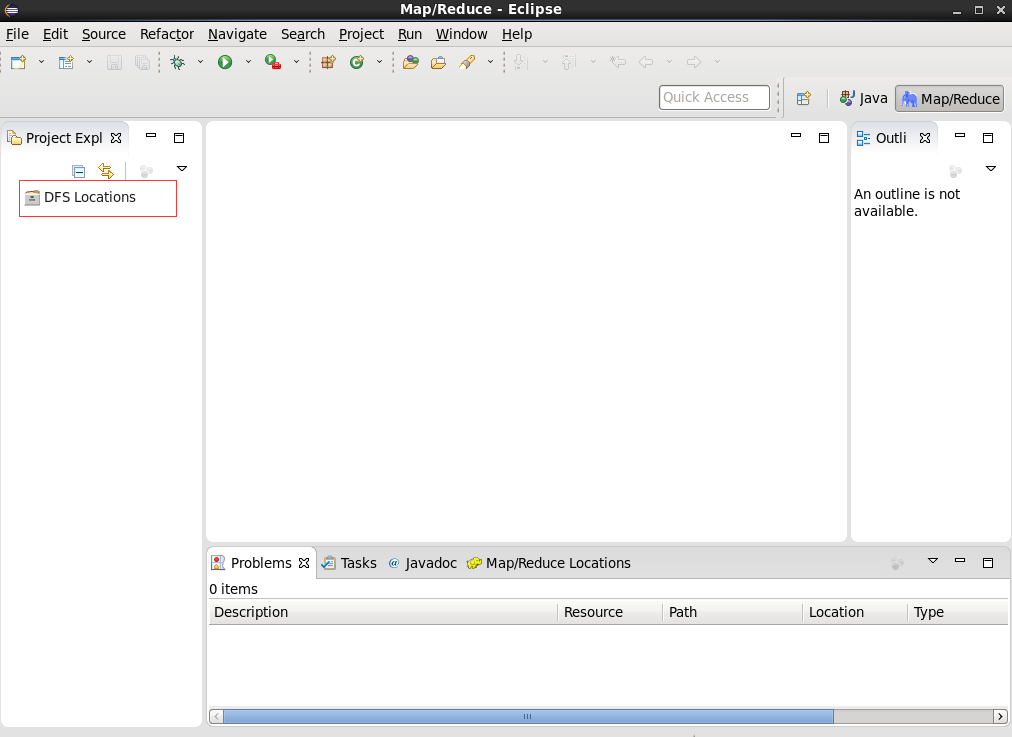Activate the Map/Reduce perspective toggle
Image resolution: width=1012 pixels, height=737 pixels.
pyautogui.click(x=948, y=98)
